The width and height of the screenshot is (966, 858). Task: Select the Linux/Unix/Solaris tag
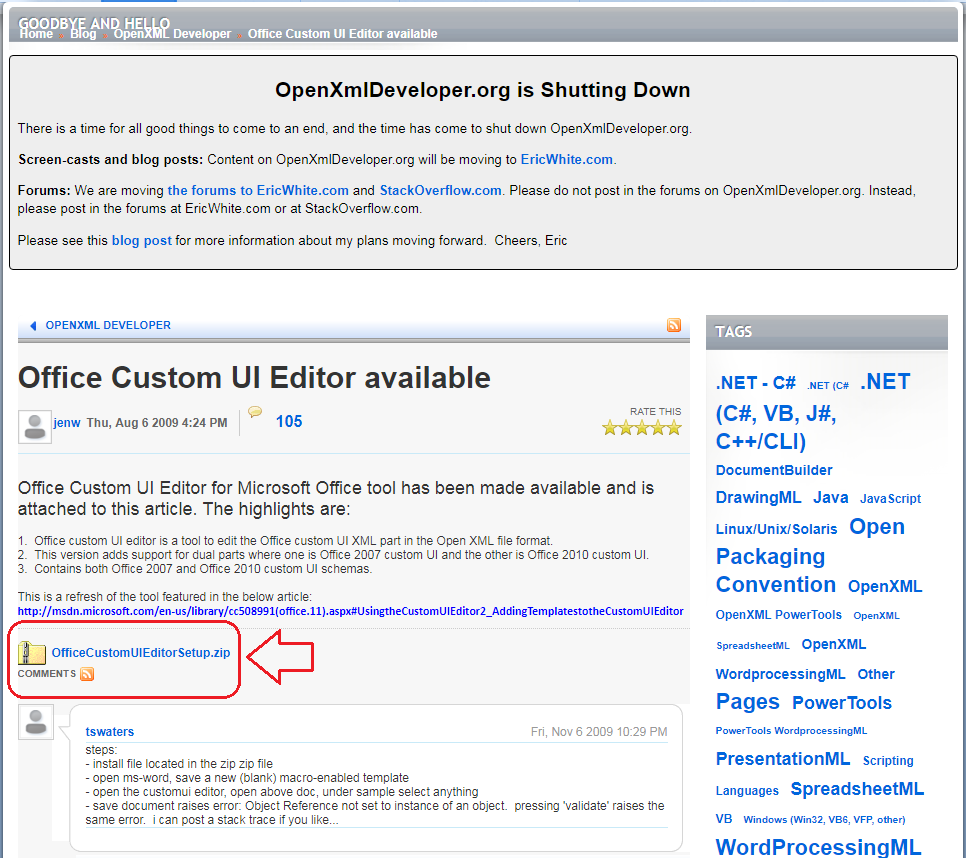tap(776, 529)
